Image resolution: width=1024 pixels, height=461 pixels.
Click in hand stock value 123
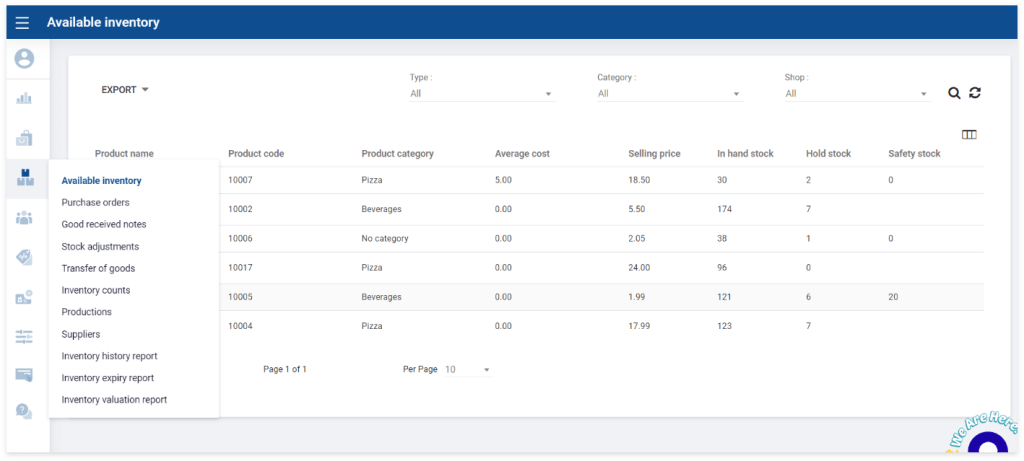(724, 326)
